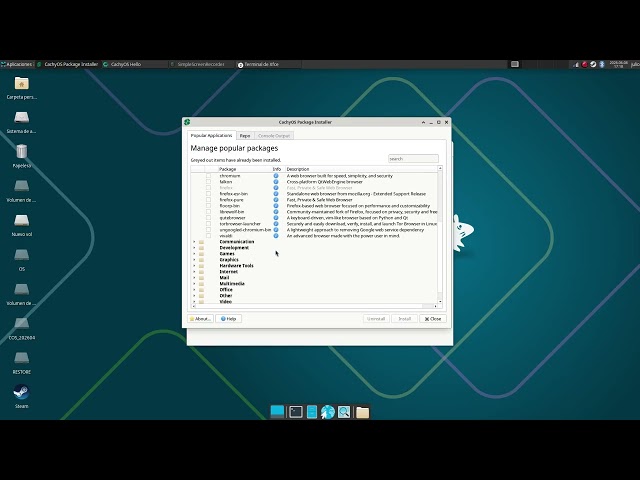640x480 pixels.
Task: Expand the Games category
Action: 194,254
